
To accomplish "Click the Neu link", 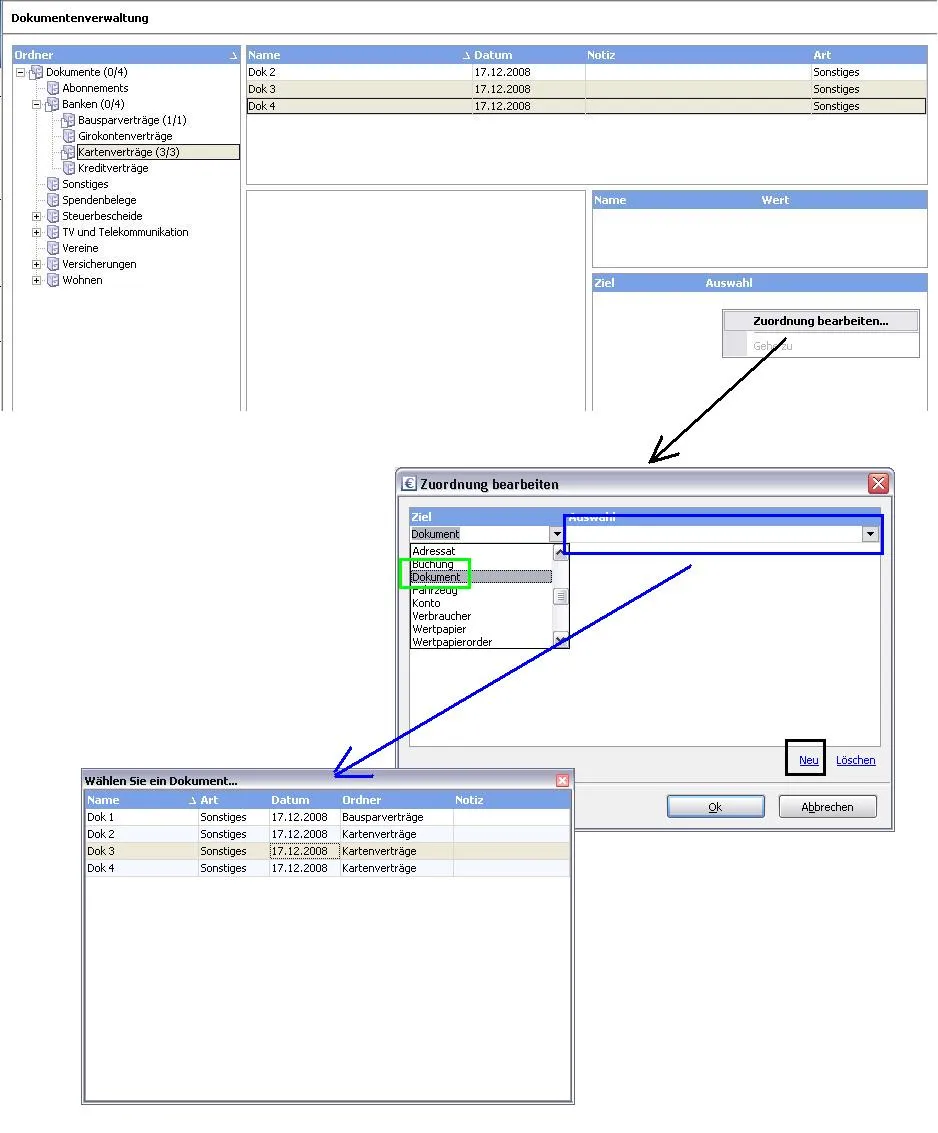I will [808, 760].
